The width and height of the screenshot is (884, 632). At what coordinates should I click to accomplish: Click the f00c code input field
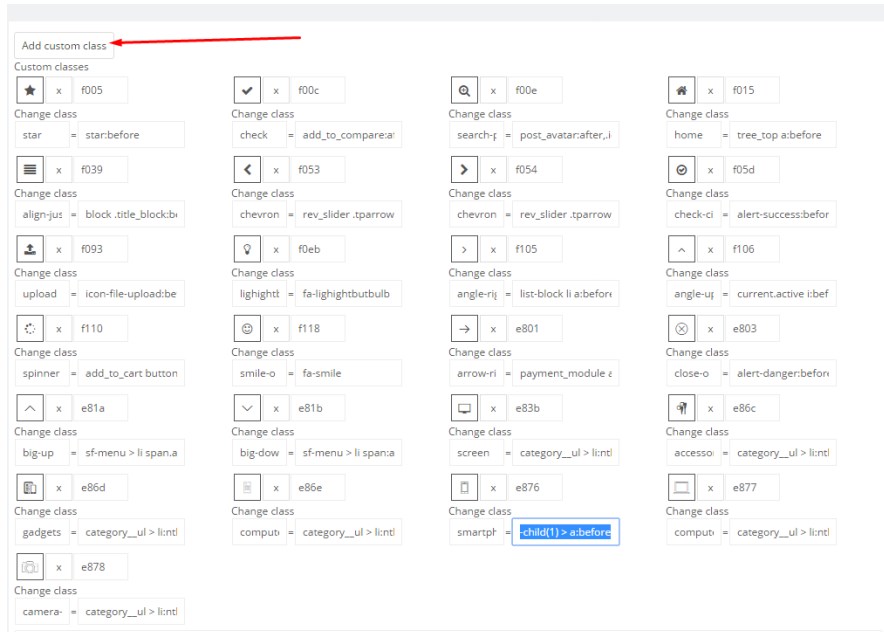pos(317,90)
